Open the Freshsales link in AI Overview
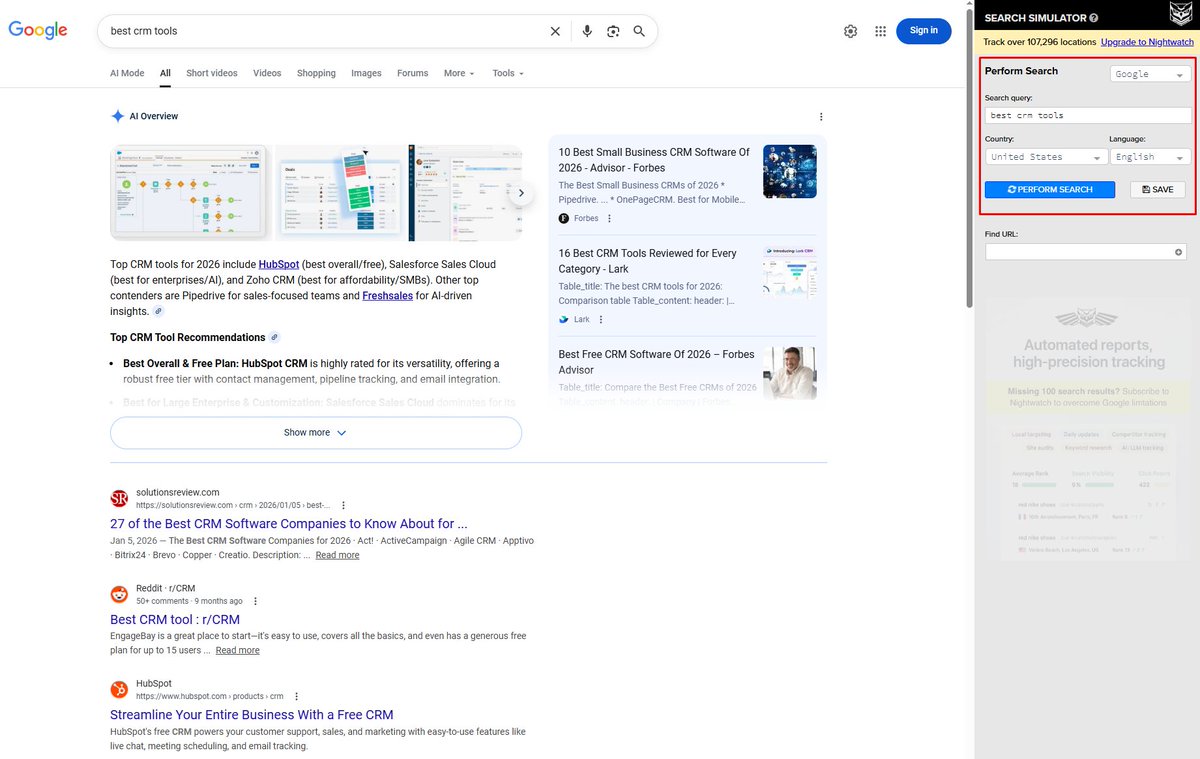The width and height of the screenshot is (1200, 759). [387, 296]
